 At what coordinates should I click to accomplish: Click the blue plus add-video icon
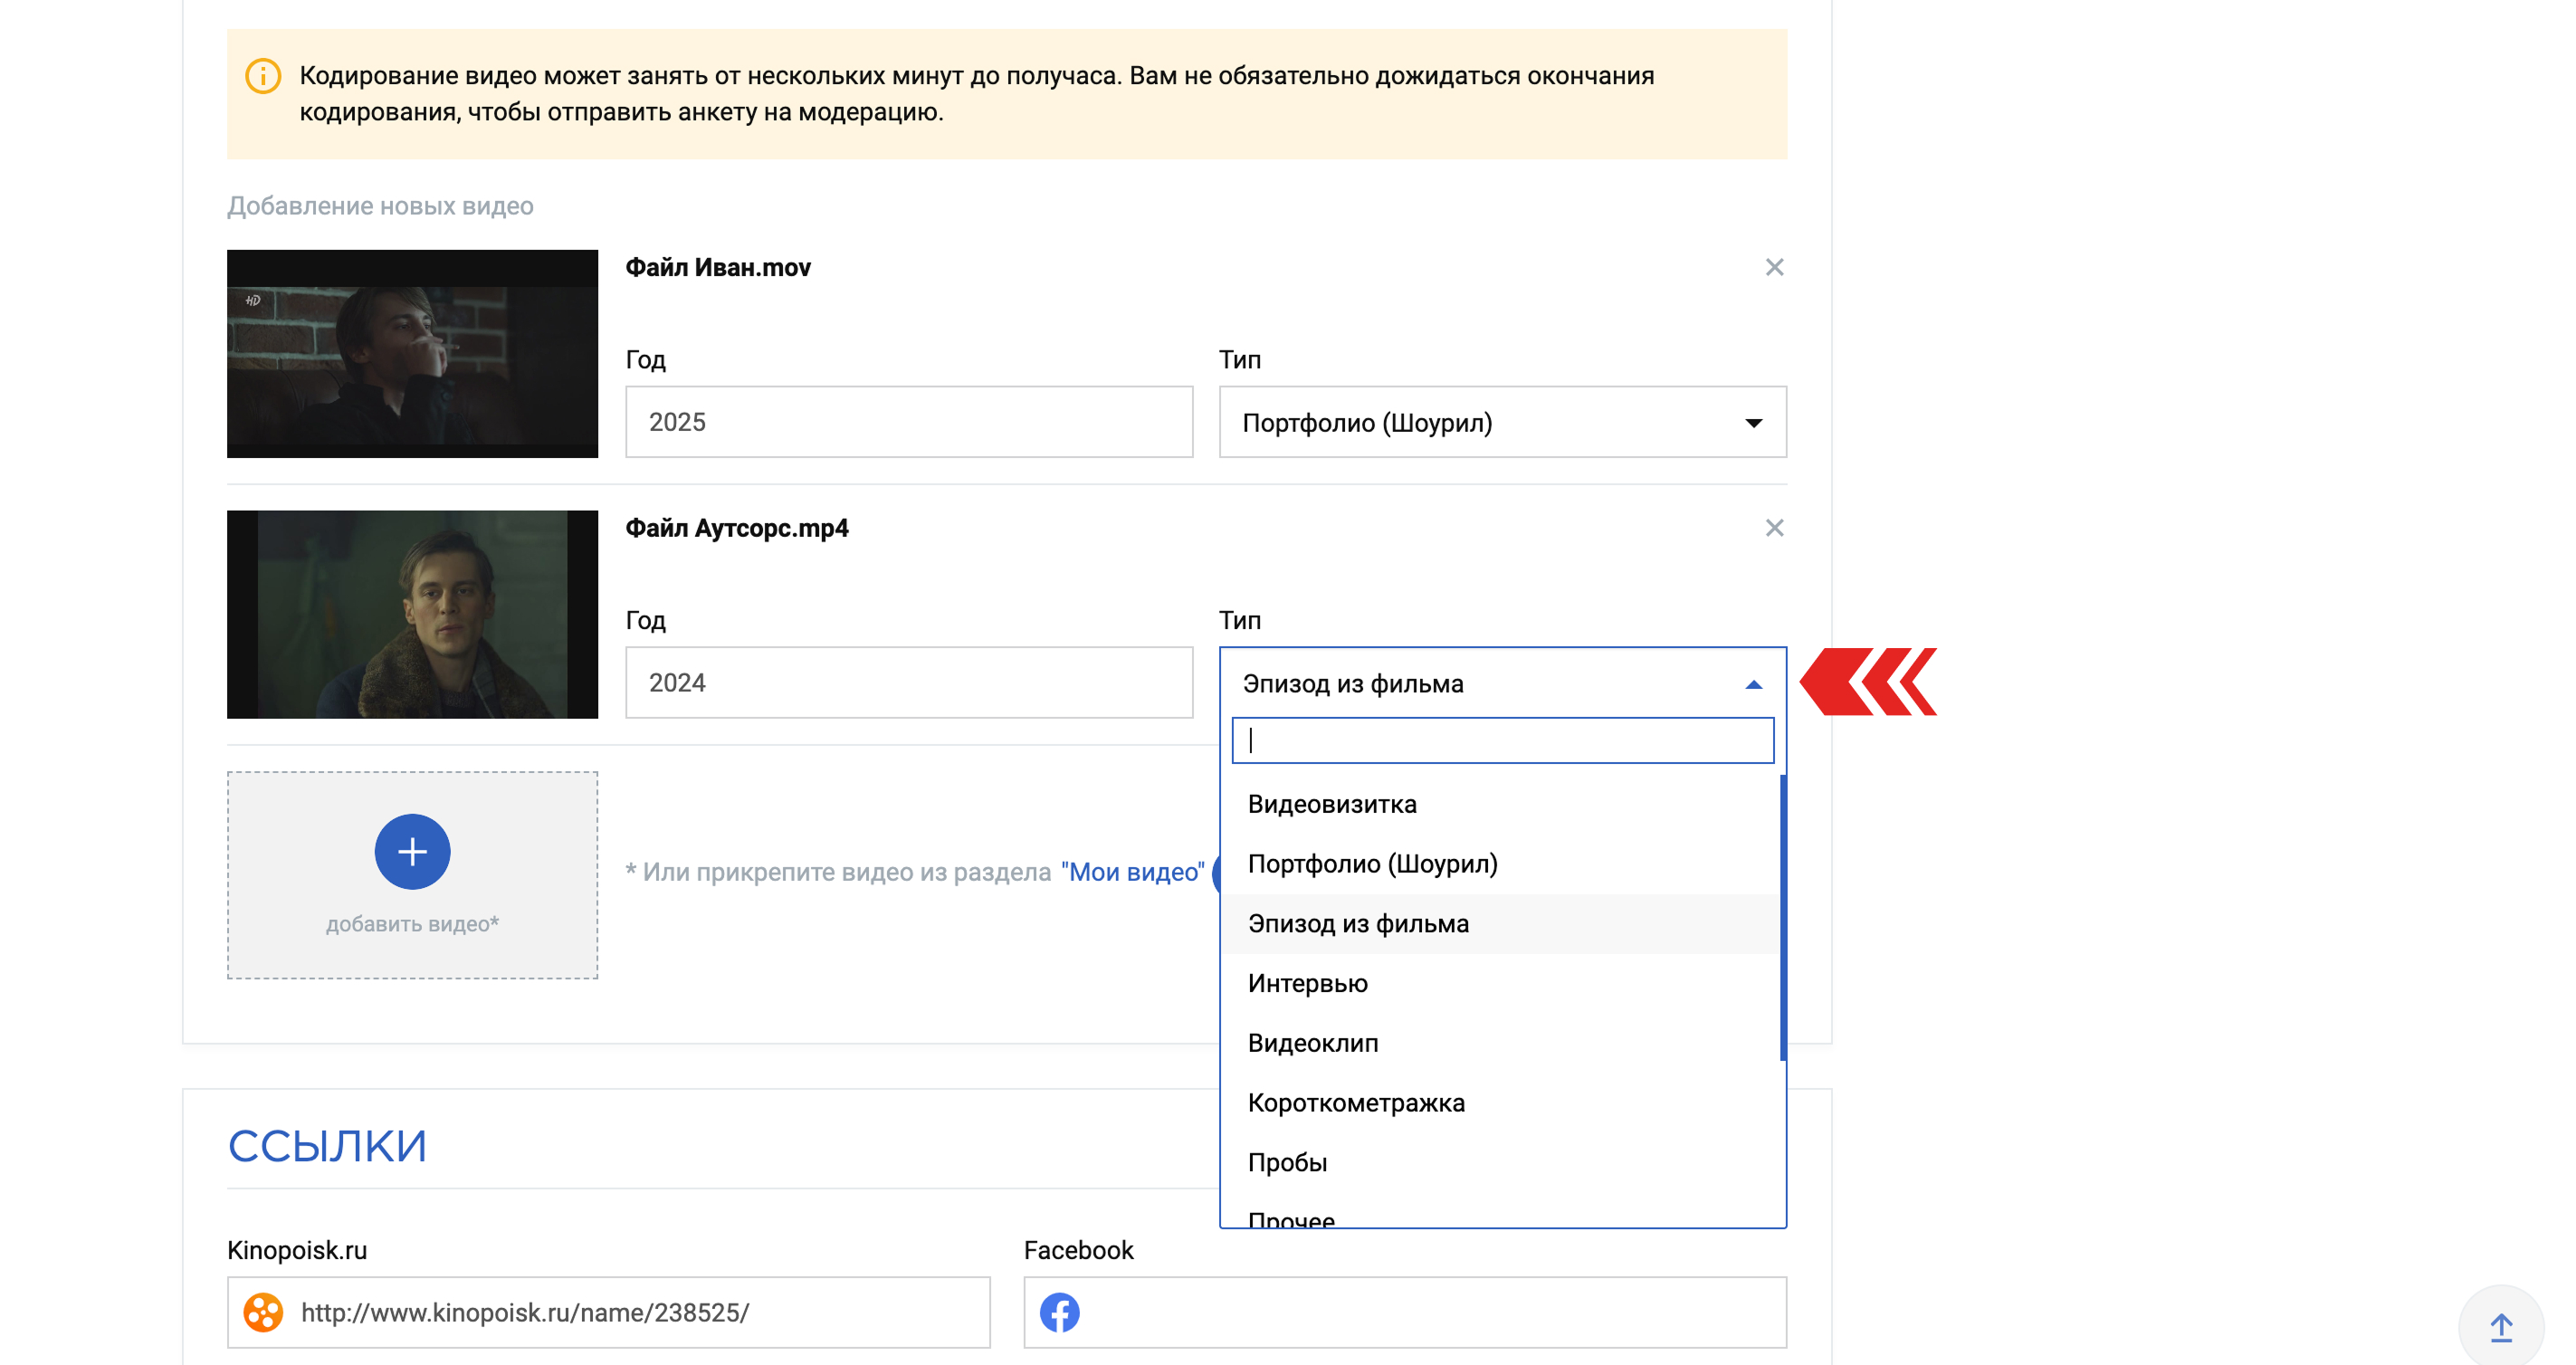[x=412, y=851]
